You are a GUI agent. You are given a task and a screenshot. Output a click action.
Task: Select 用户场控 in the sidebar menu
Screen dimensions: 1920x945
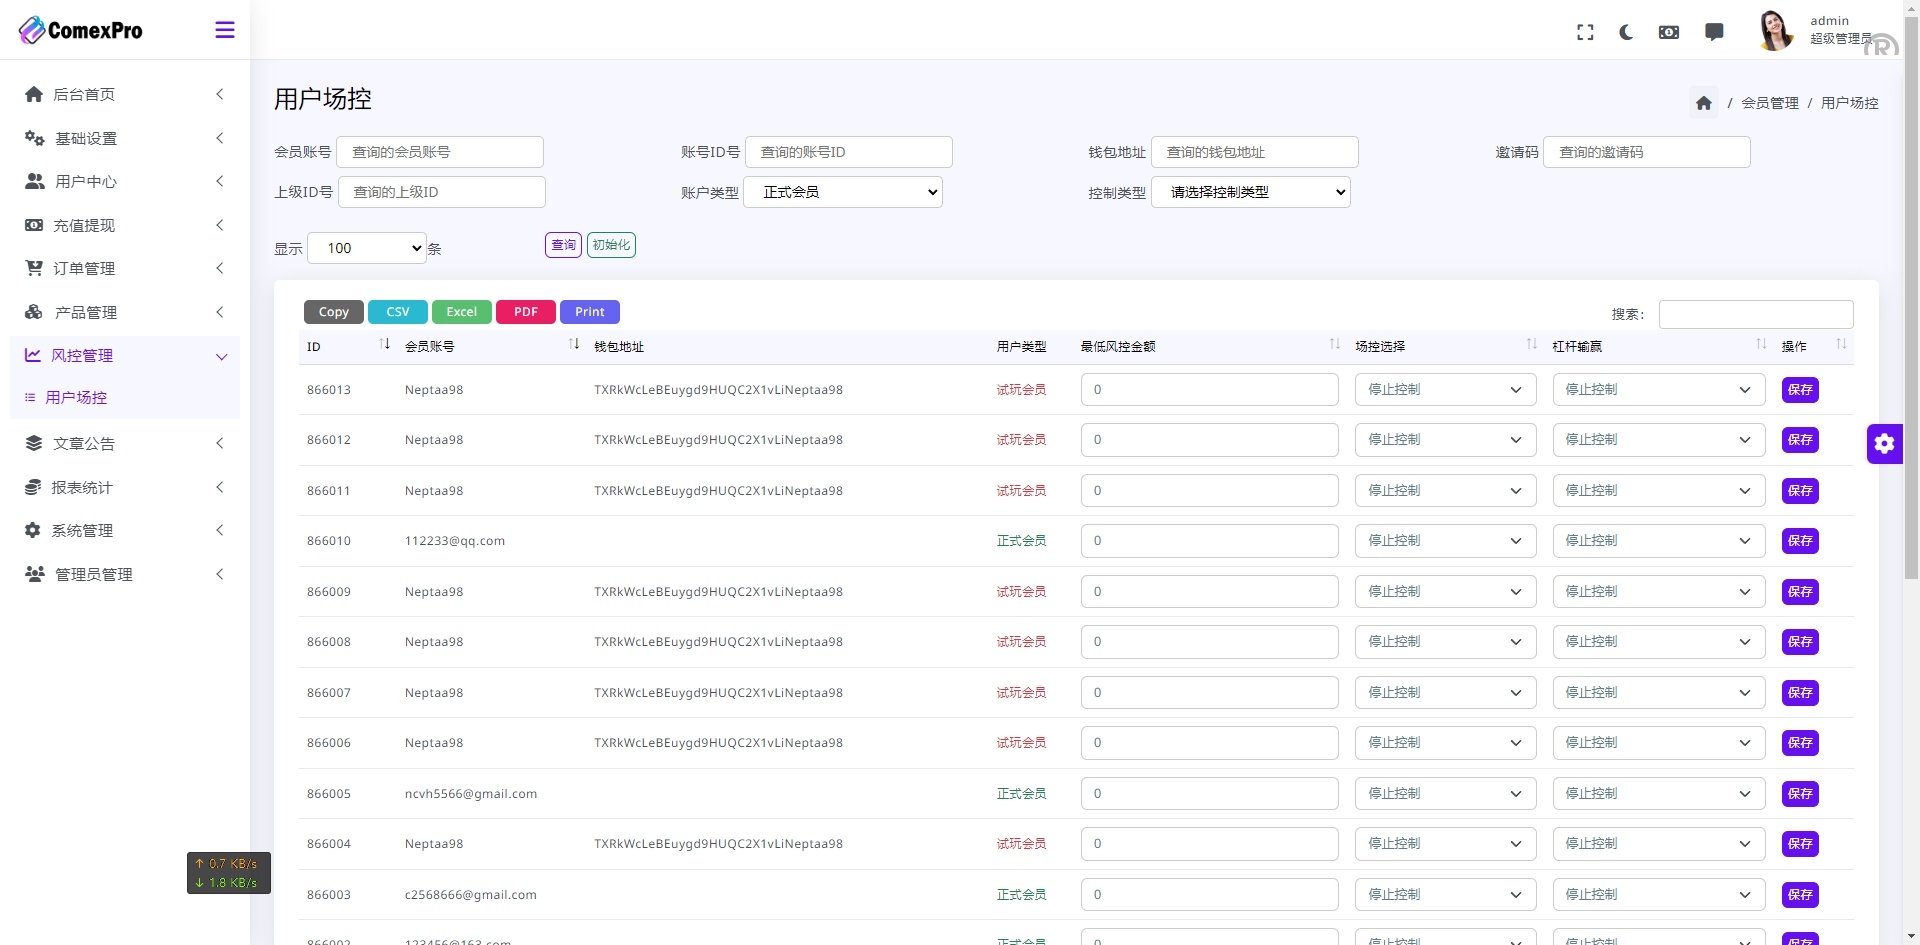click(75, 397)
